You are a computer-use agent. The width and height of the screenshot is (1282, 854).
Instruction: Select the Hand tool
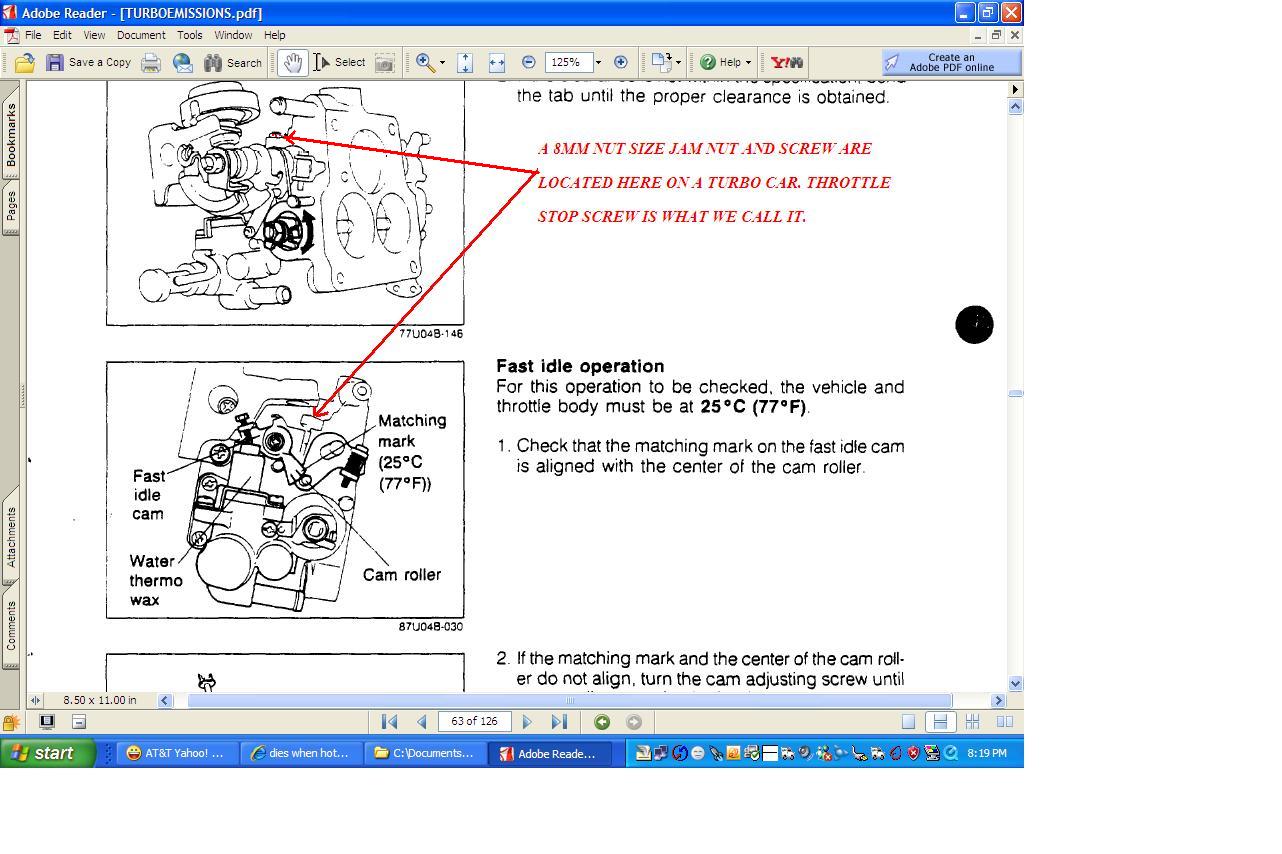click(x=292, y=62)
